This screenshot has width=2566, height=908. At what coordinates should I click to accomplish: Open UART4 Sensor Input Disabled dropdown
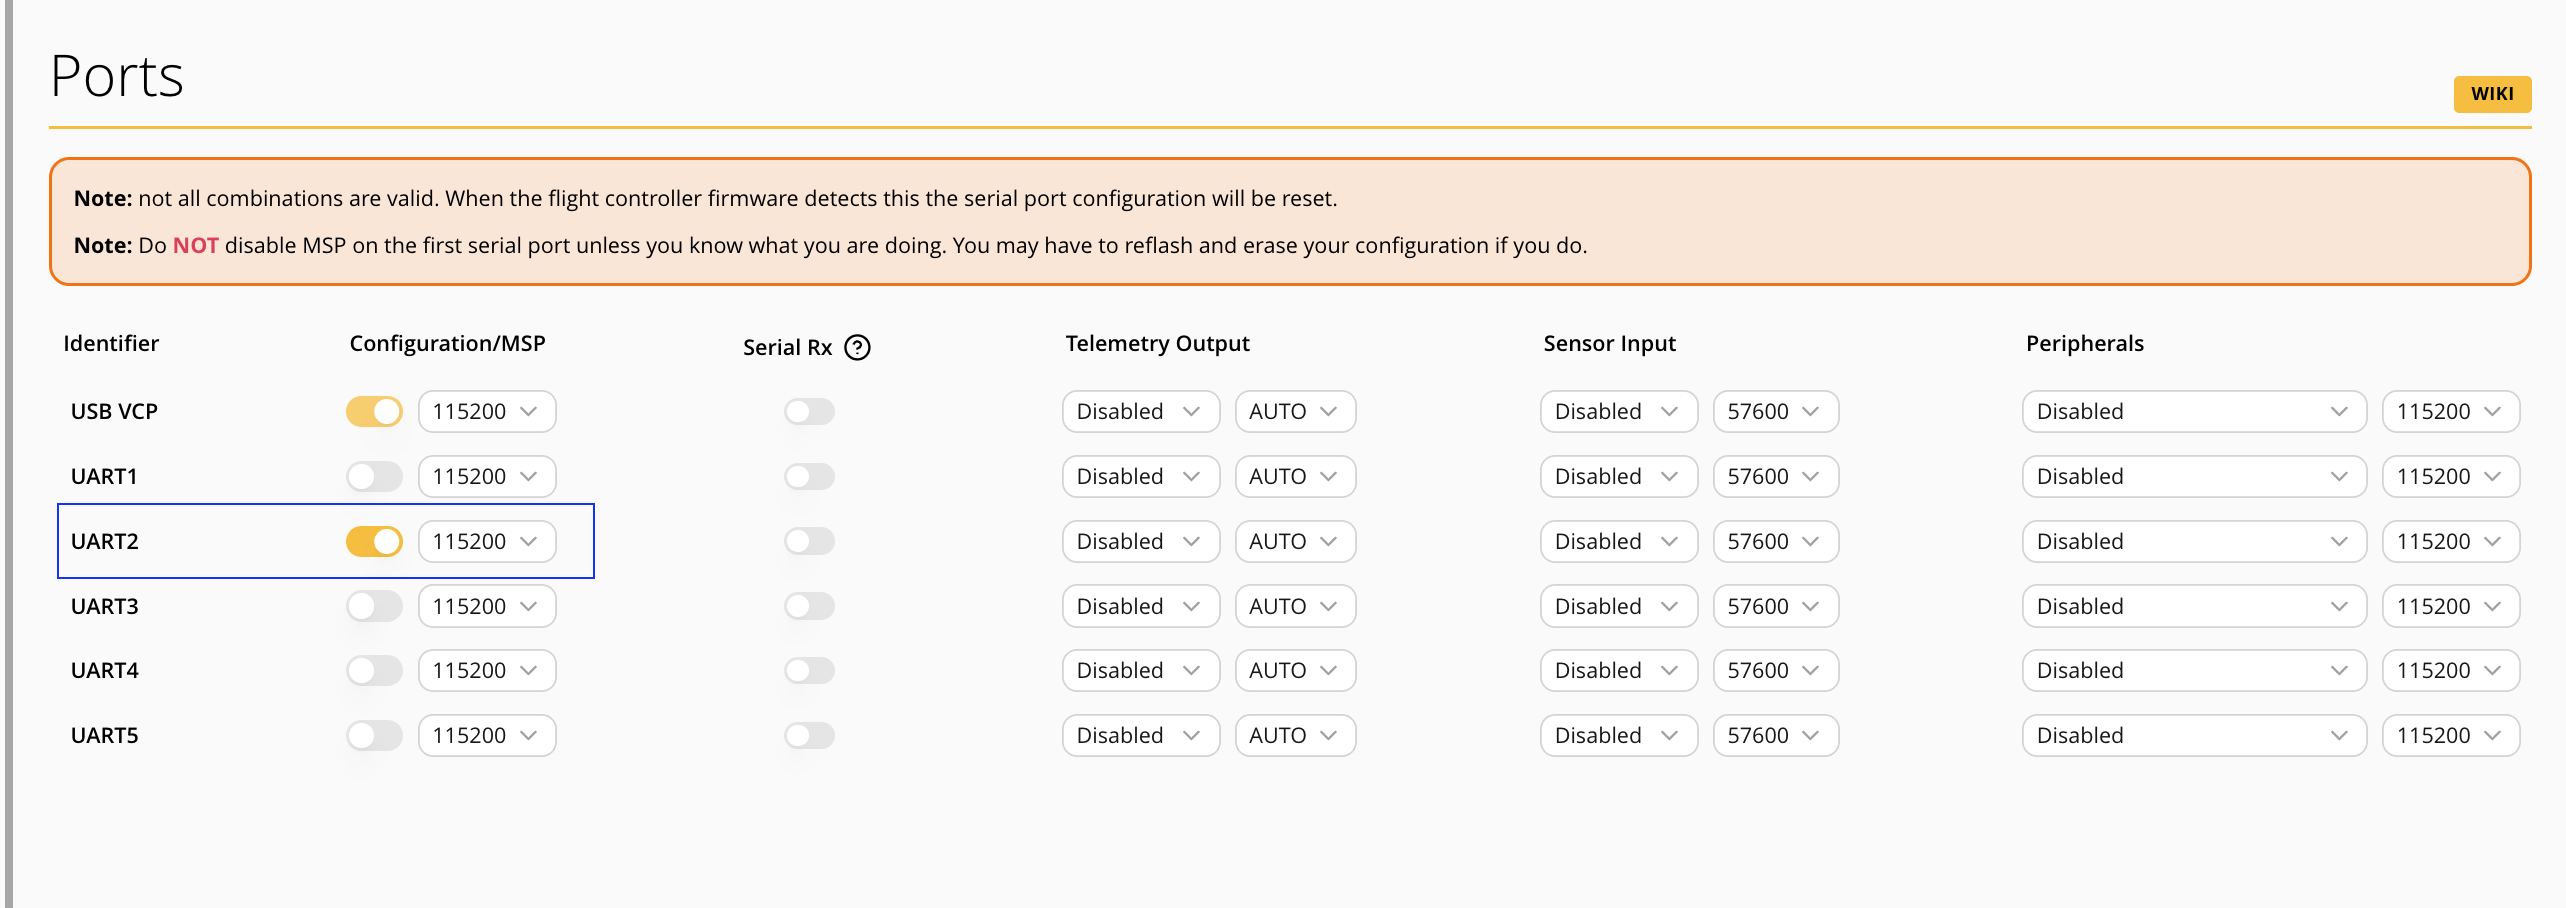[x=1618, y=670]
